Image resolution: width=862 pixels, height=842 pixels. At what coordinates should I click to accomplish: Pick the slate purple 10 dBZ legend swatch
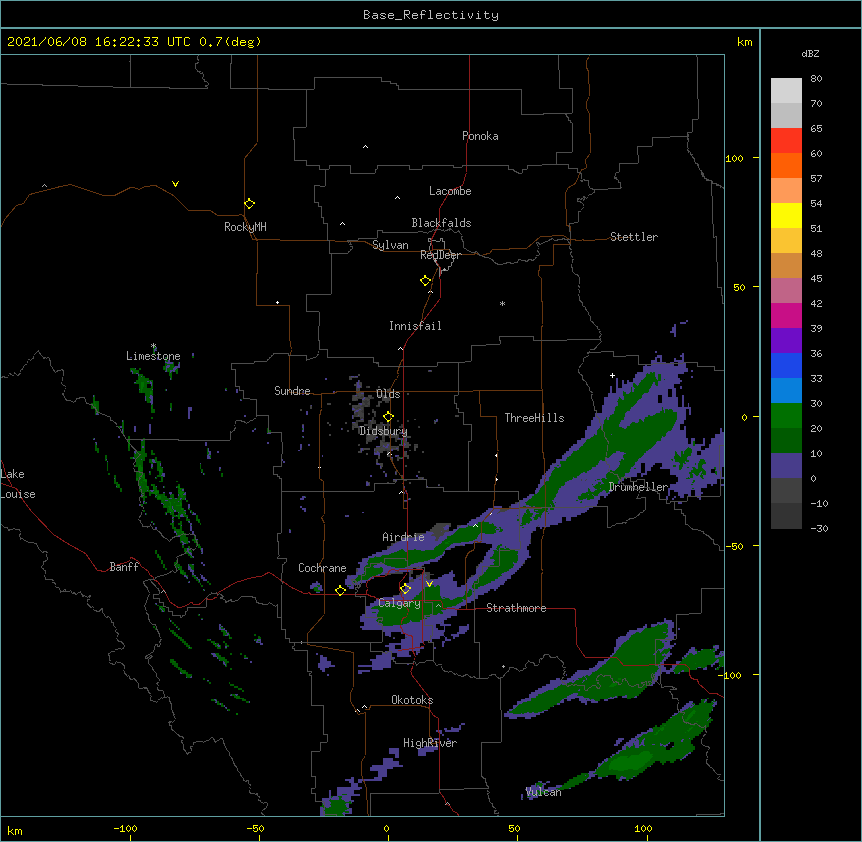(786, 466)
